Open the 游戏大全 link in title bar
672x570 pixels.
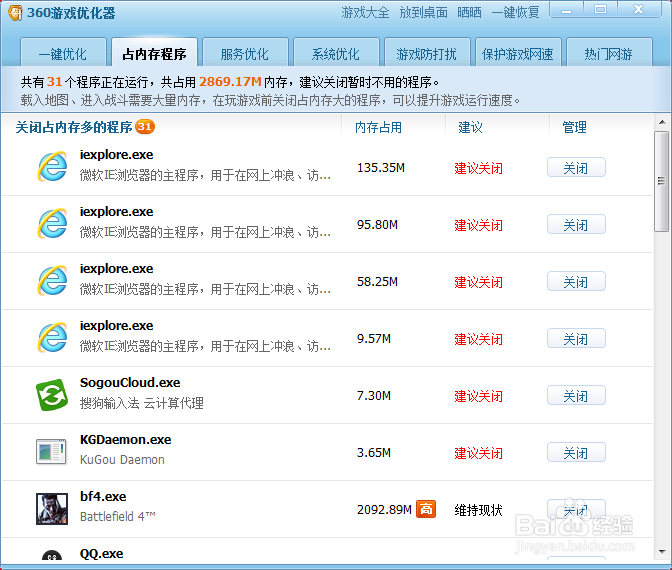click(x=365, y=12)
